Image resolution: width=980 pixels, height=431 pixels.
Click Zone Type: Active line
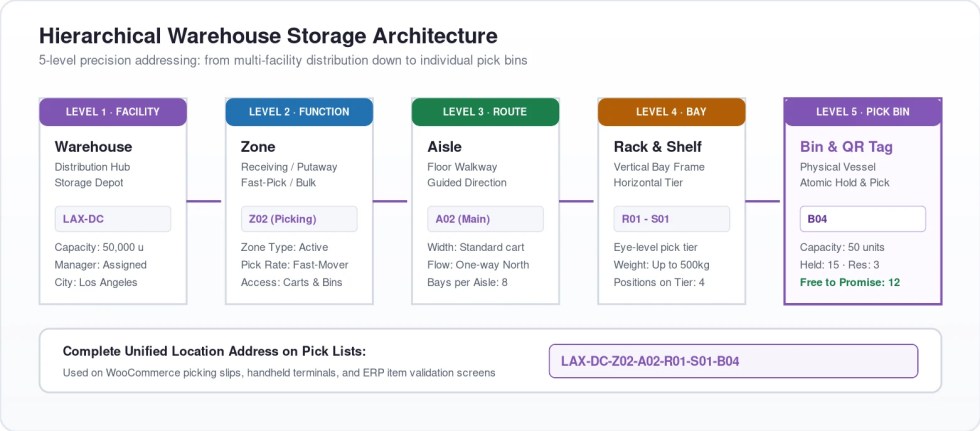[284, 247]
